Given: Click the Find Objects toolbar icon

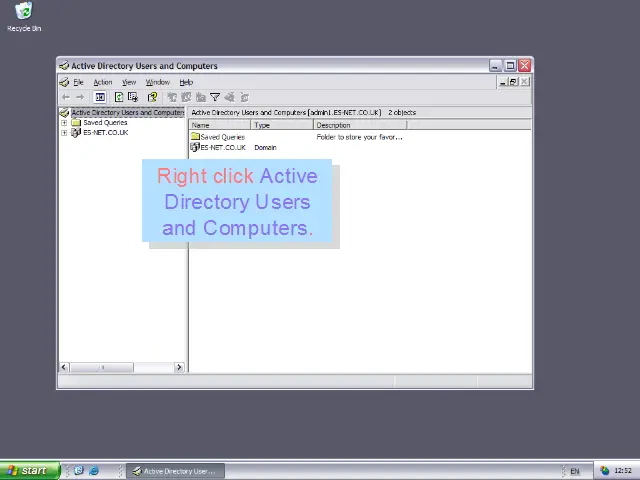Looking at the screenshot, I should click(x=229, y=97).
